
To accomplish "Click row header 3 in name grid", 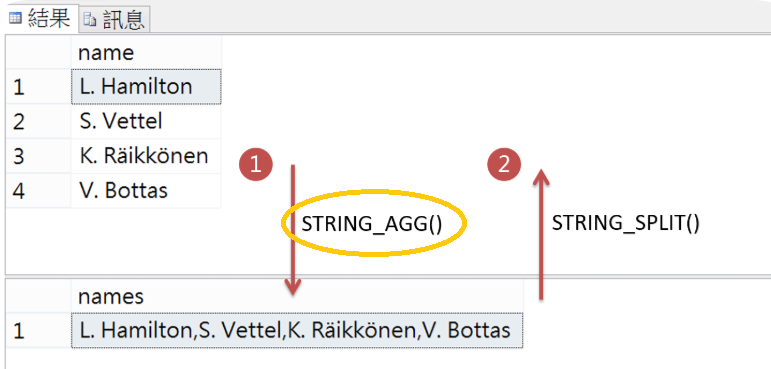I will coord(38,156).
